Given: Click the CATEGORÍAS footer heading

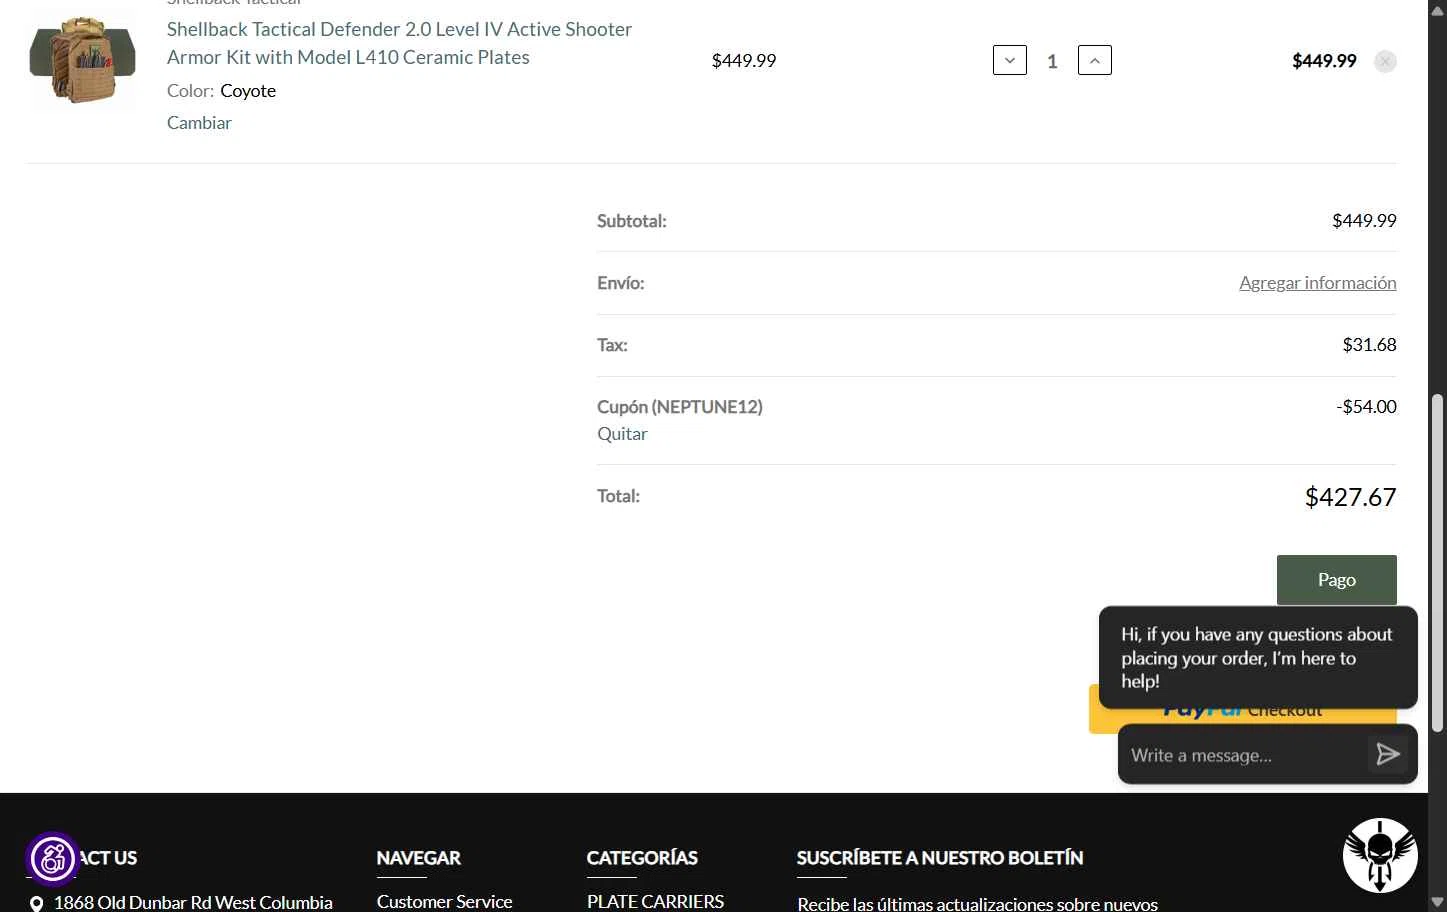Looking at the screenshot, I should pos(642,858).
